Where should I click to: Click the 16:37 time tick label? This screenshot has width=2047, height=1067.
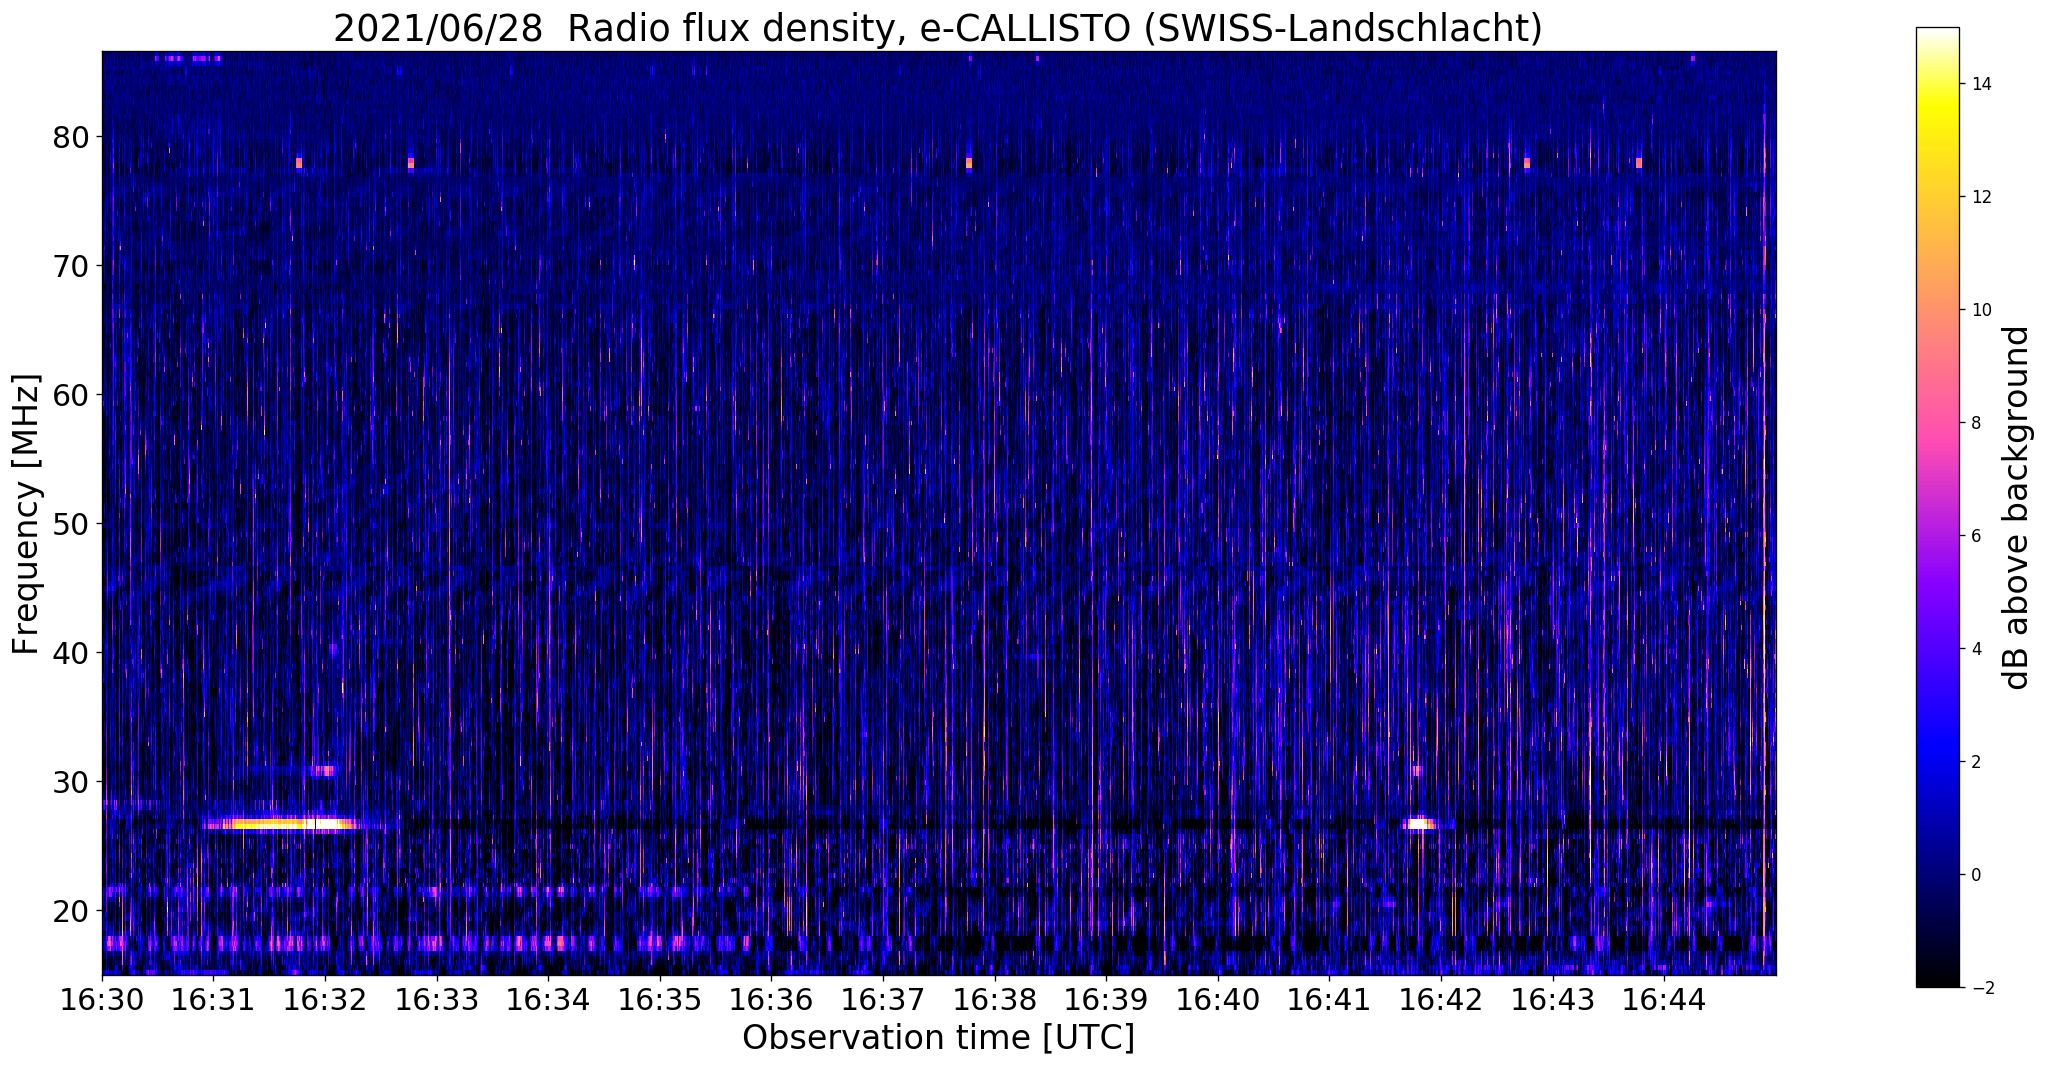883,1000
